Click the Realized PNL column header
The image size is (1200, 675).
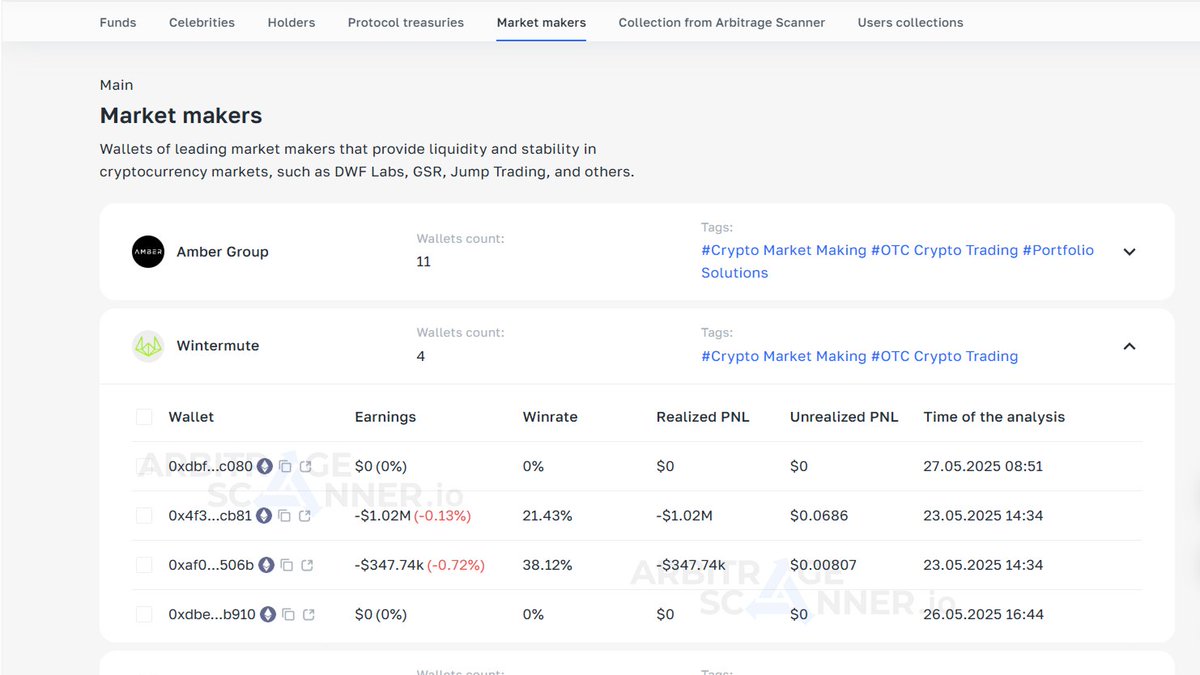pyautogui.click(x=703, y=417)
